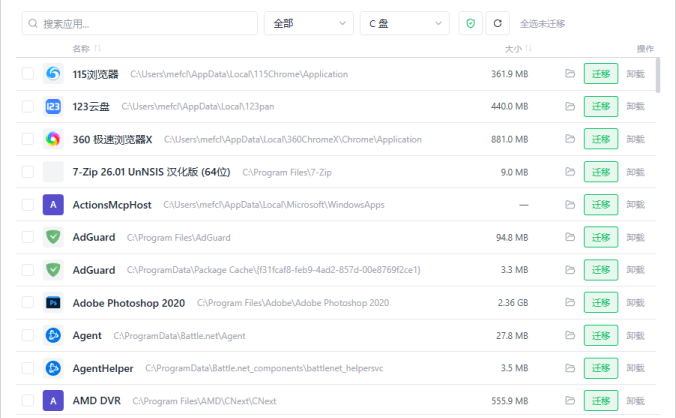Click the green shield icon button
Image resolution: width=676 pixels, height=418 pixels.
pos(470,23)
